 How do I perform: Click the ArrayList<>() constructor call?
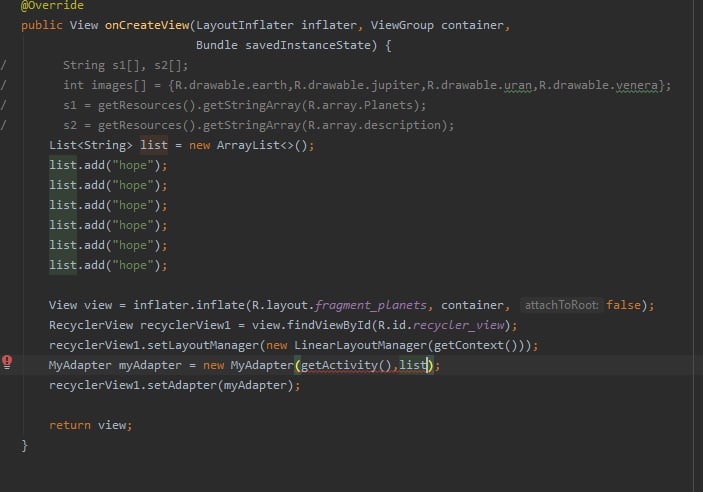pos(262,145)
